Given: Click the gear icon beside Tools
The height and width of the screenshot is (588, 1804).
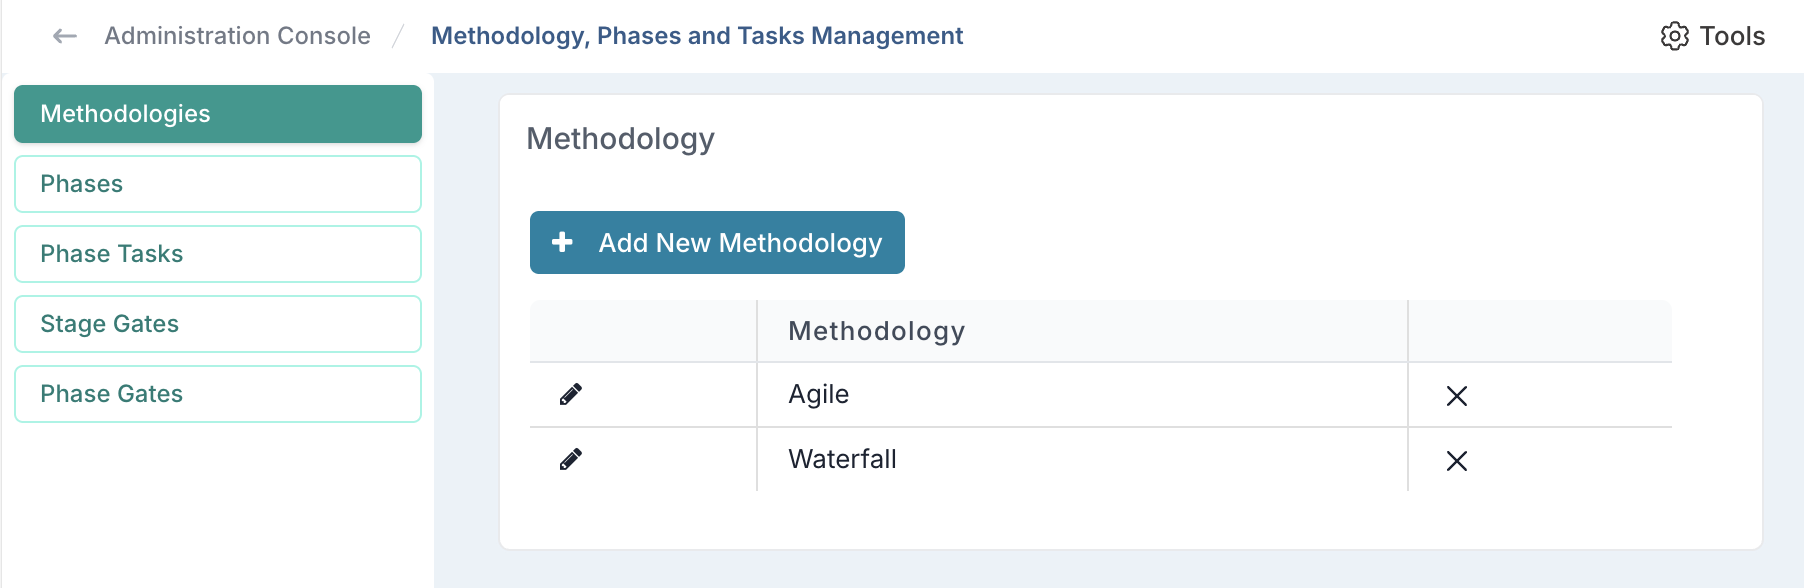Looking at the screenshot, I should click(1674, 36).
